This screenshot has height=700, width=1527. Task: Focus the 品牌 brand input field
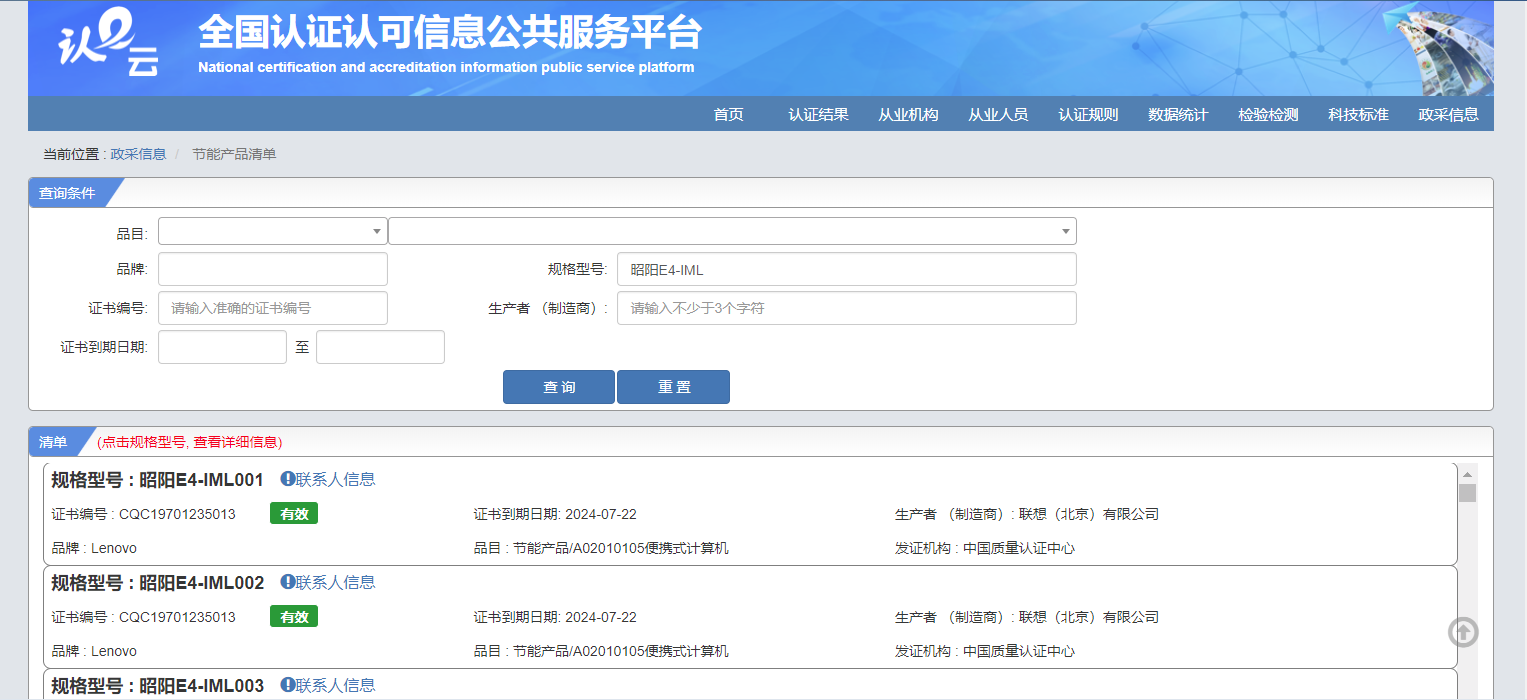[273, 269]
